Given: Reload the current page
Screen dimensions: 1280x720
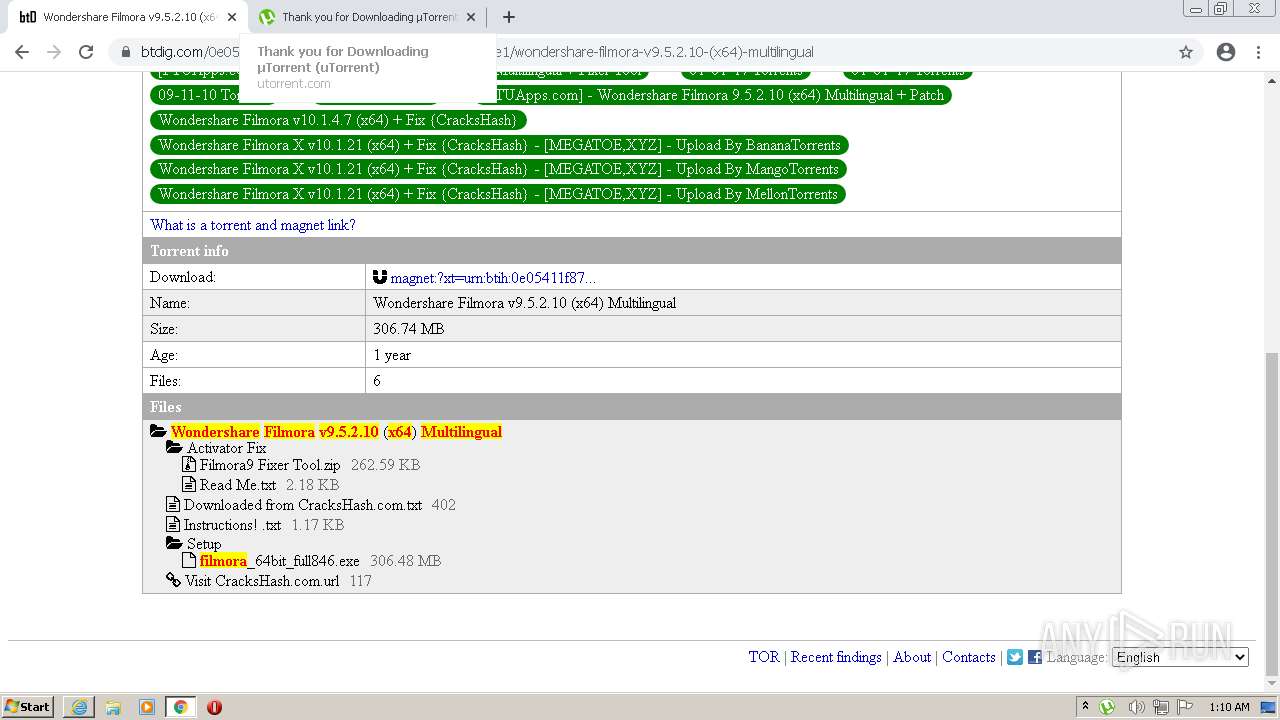Looking at the screenshot, I should click(86, 52).
